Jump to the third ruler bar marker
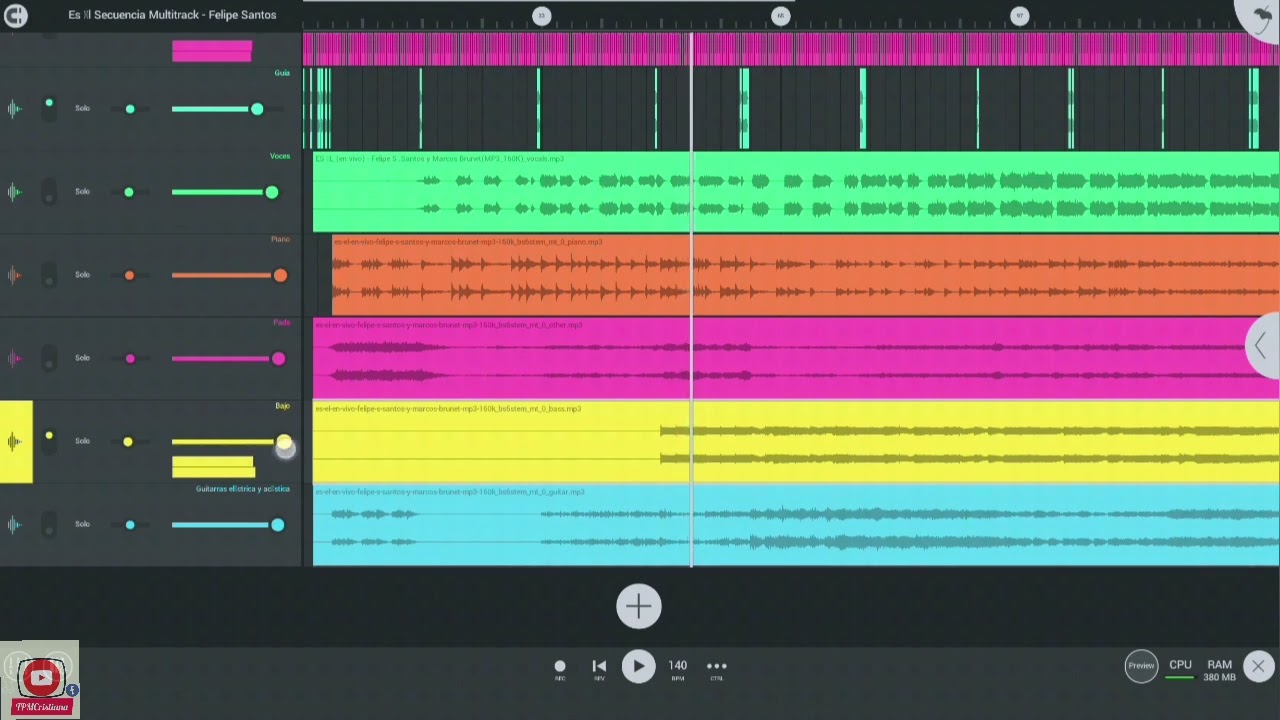Screen dimensions: 1280x720 pos(1019,15)
